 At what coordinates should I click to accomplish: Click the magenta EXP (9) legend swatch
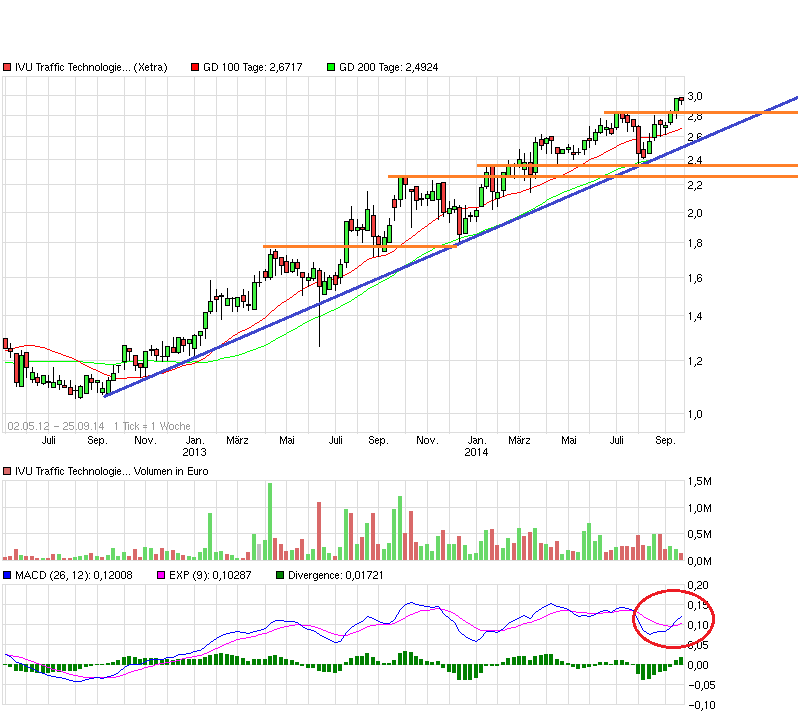(x=161, y=575)
